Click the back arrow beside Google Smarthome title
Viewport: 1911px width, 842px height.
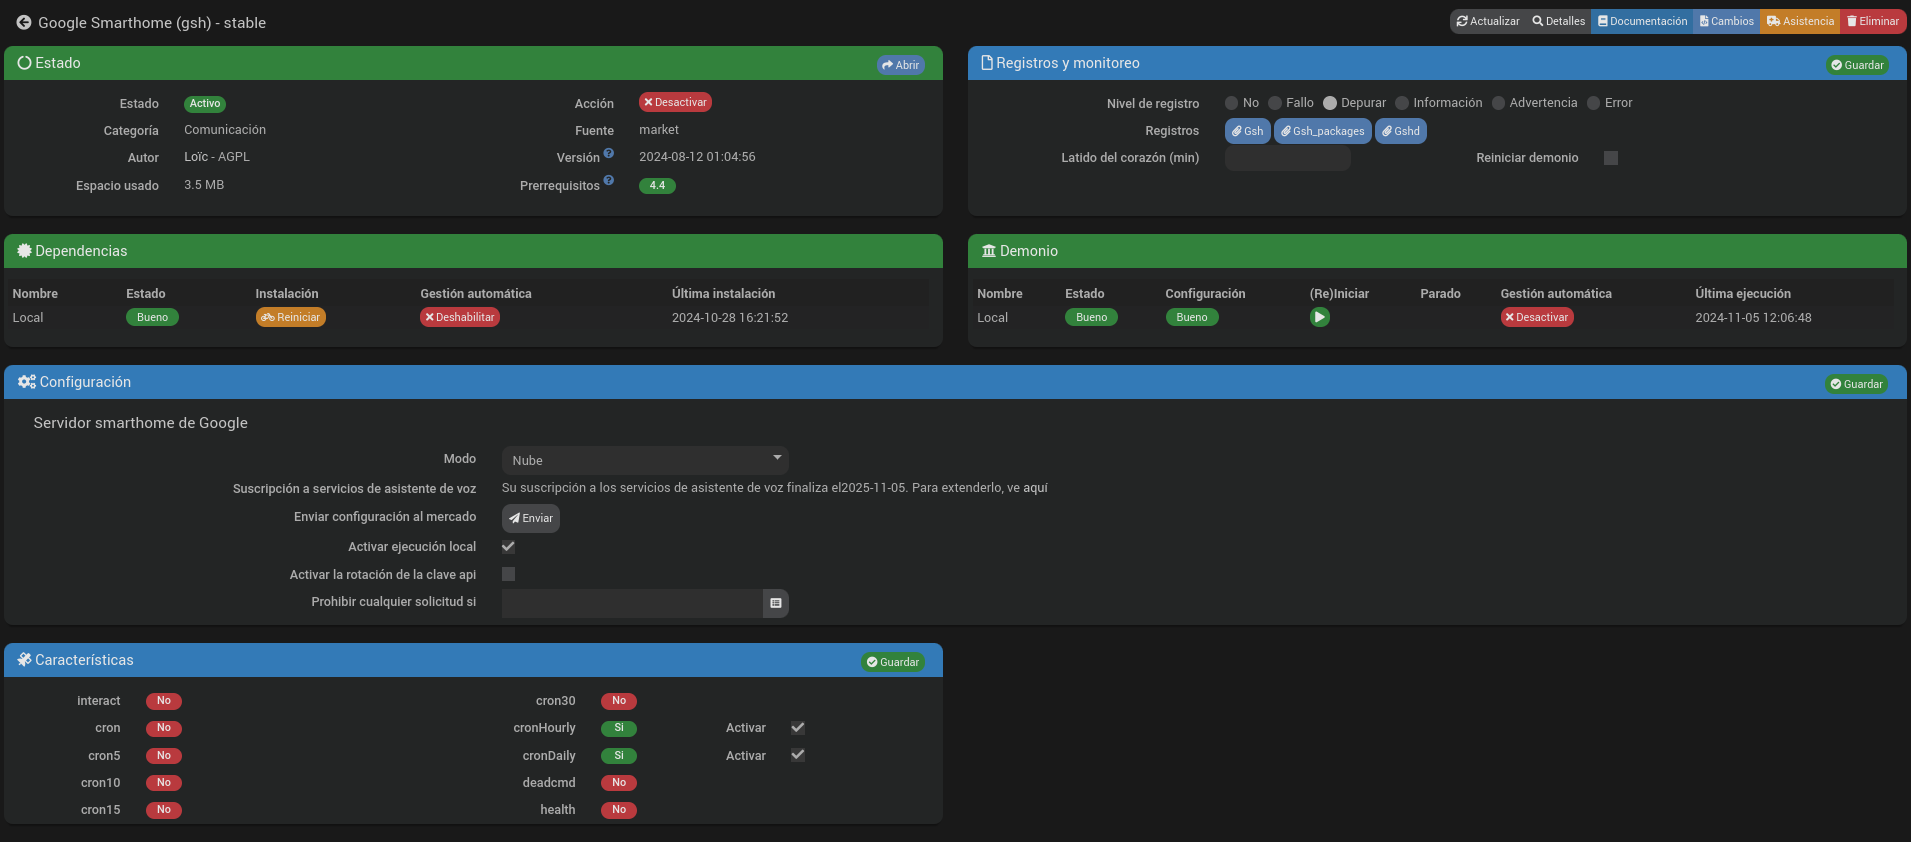[23, 22]
